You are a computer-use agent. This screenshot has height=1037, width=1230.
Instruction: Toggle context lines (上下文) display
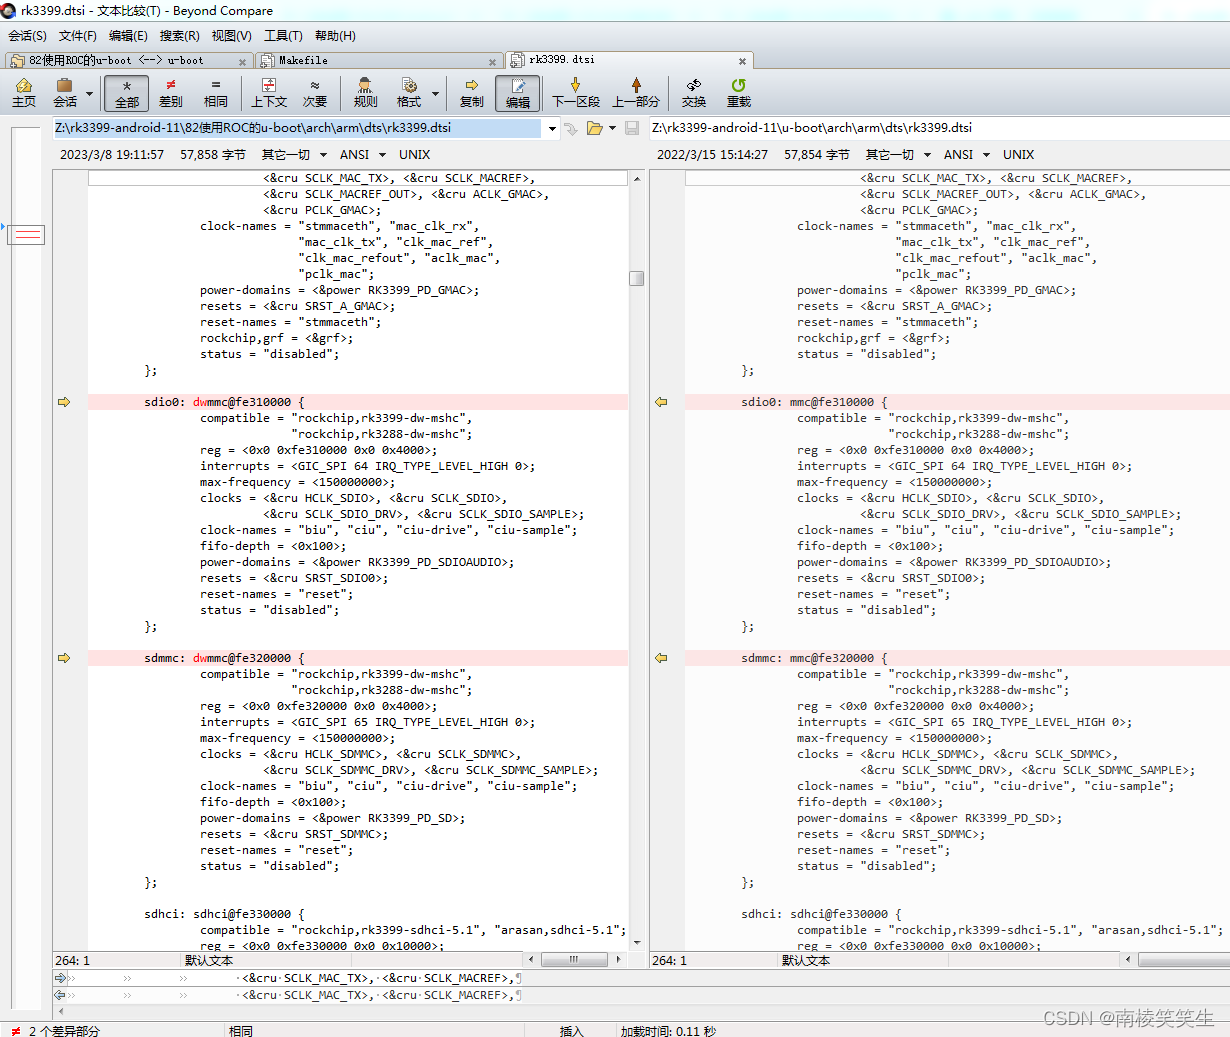(x=269, y=93)
